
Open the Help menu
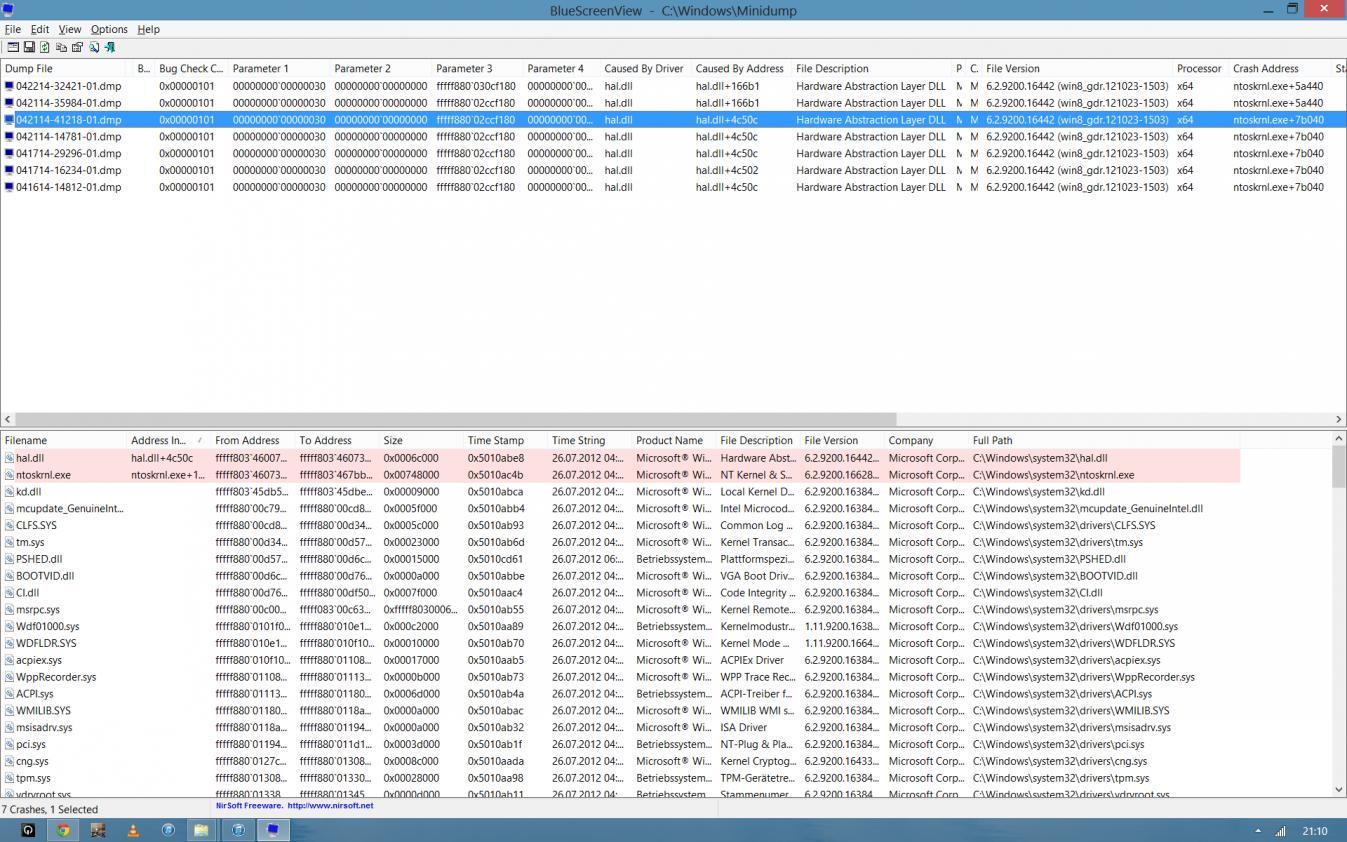(148, 29)
